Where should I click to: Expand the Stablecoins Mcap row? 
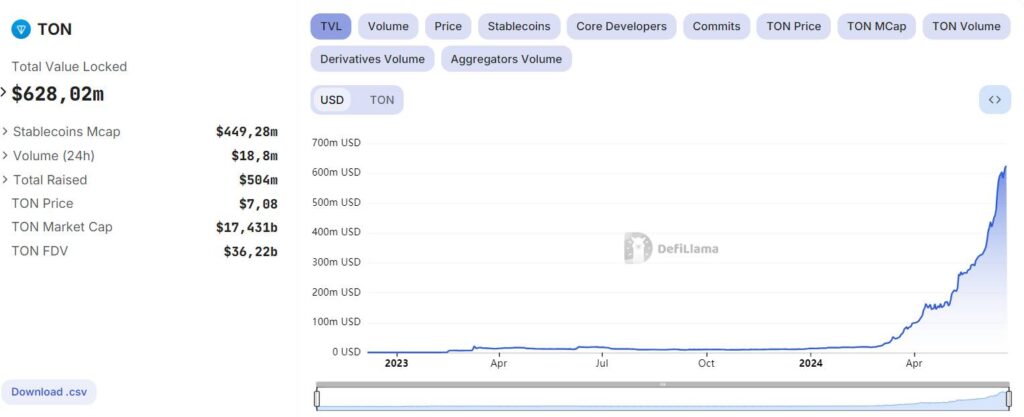[5, 131]
